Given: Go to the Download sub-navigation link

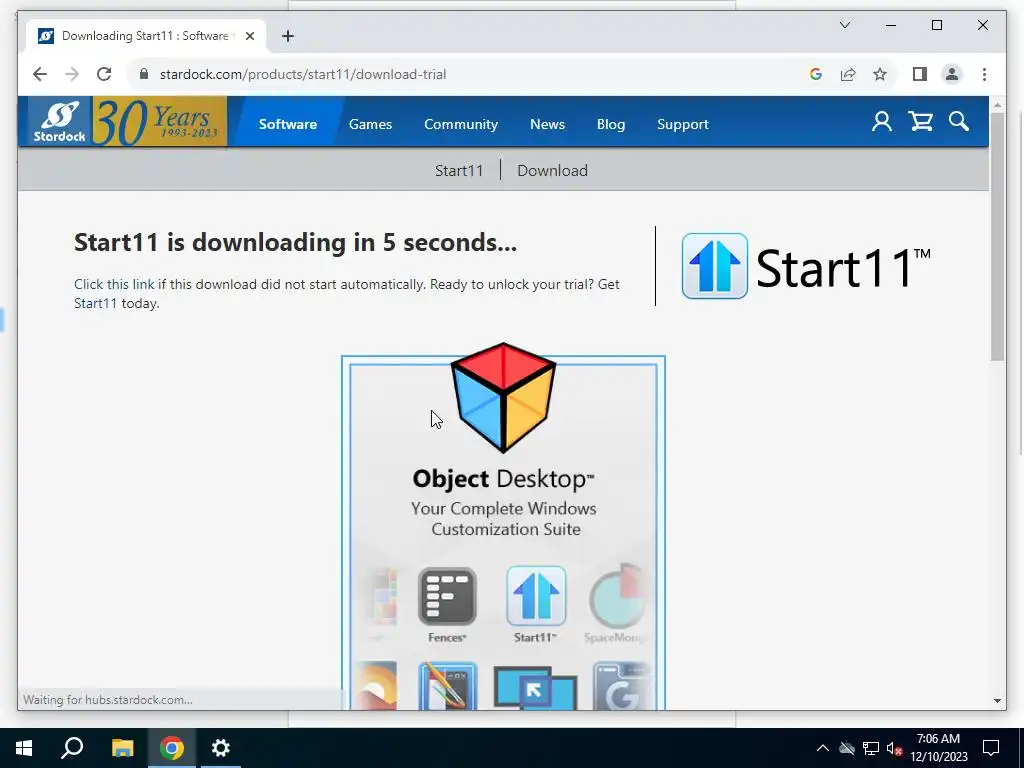Looking at the screenshot, I should click(552, 170).
